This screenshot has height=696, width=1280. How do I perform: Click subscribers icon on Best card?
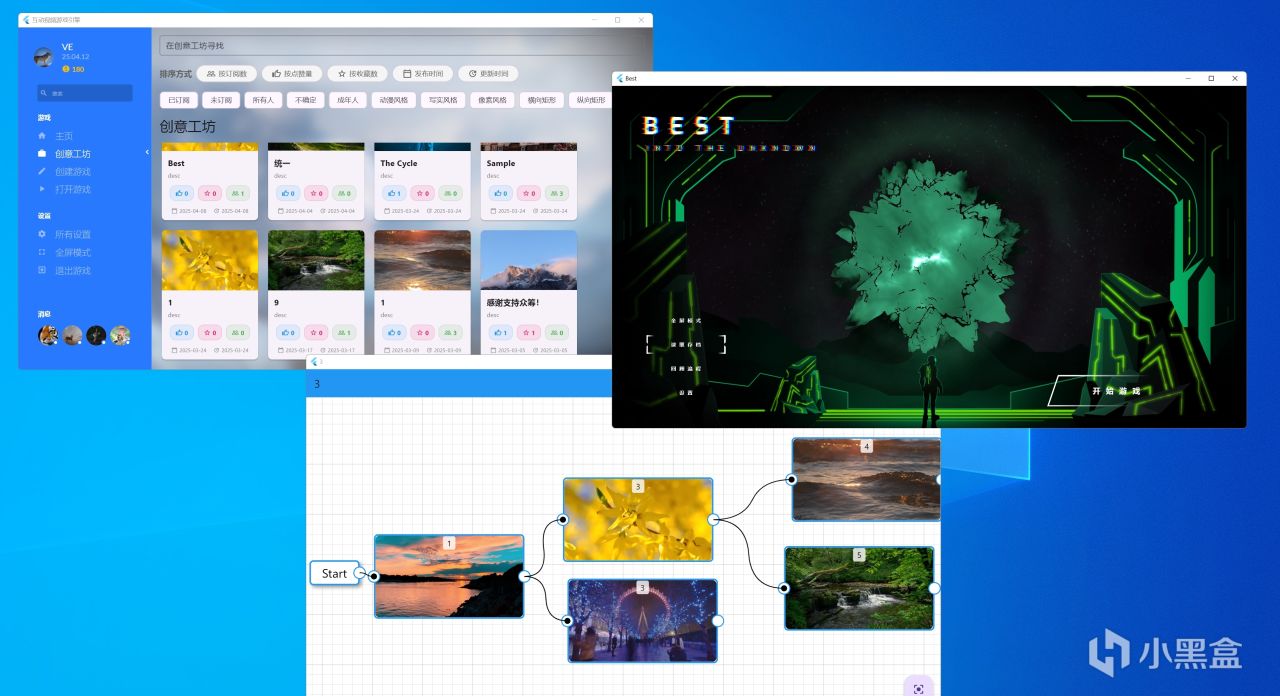(x=237, y=193)
